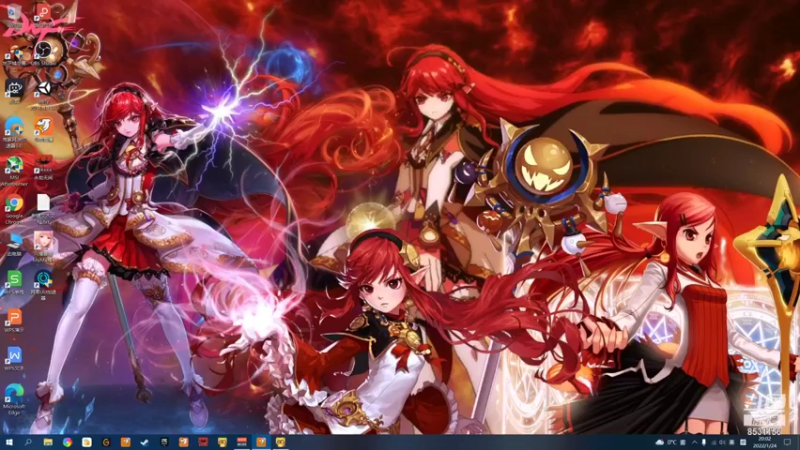Open the taskbar icon with letter G
The width and height of the screenshot is (800, 450).
(x=106, y=442)
